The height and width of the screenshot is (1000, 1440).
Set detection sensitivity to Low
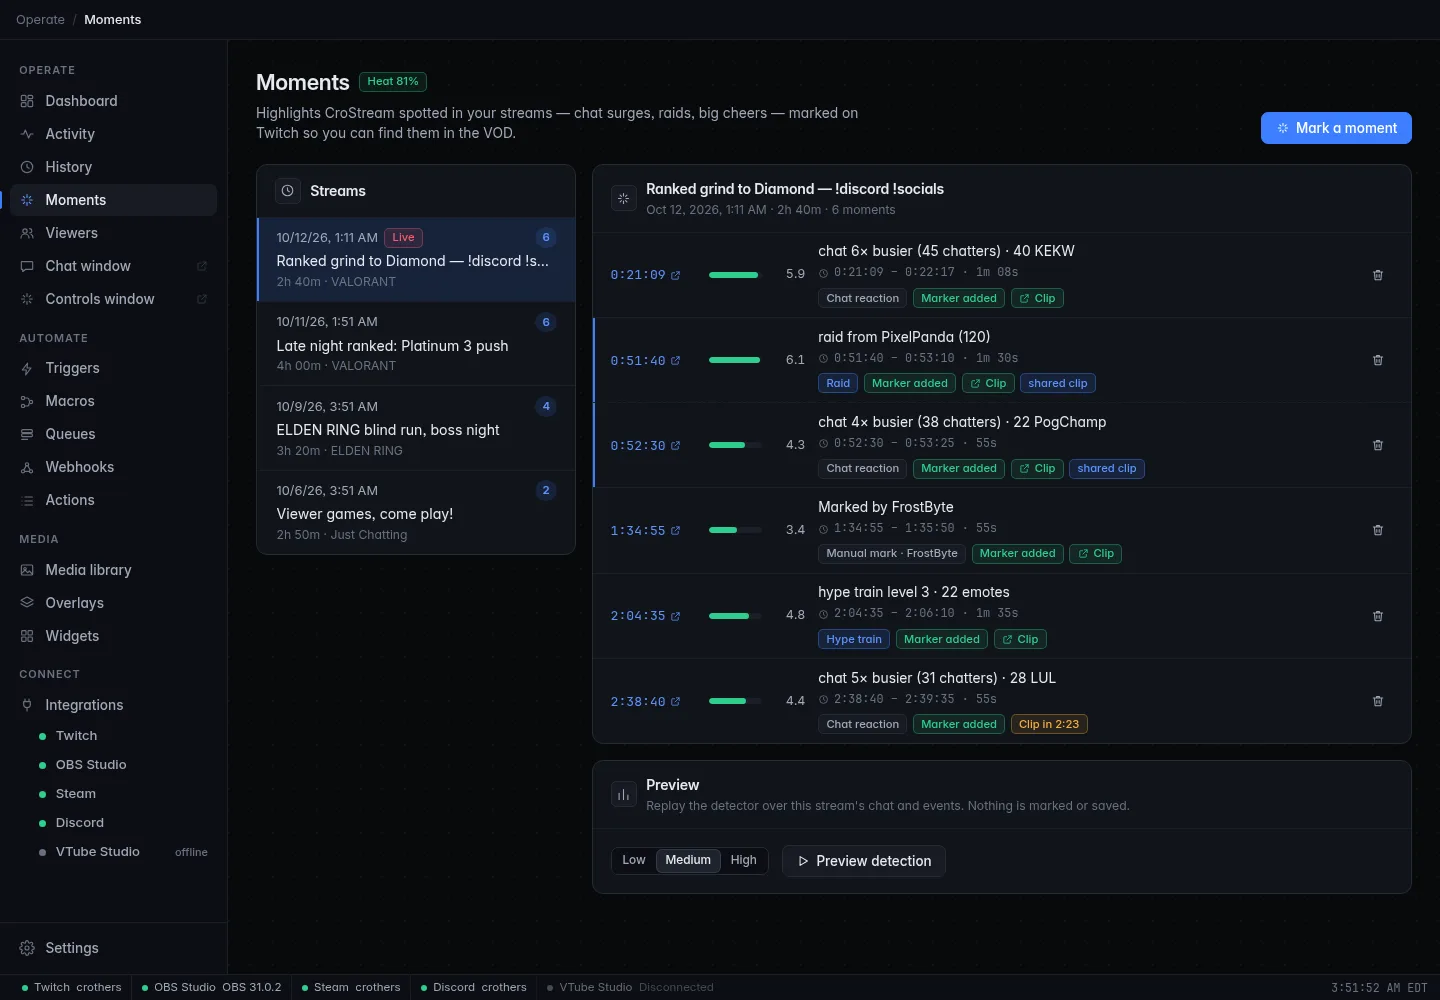point(634,860)
